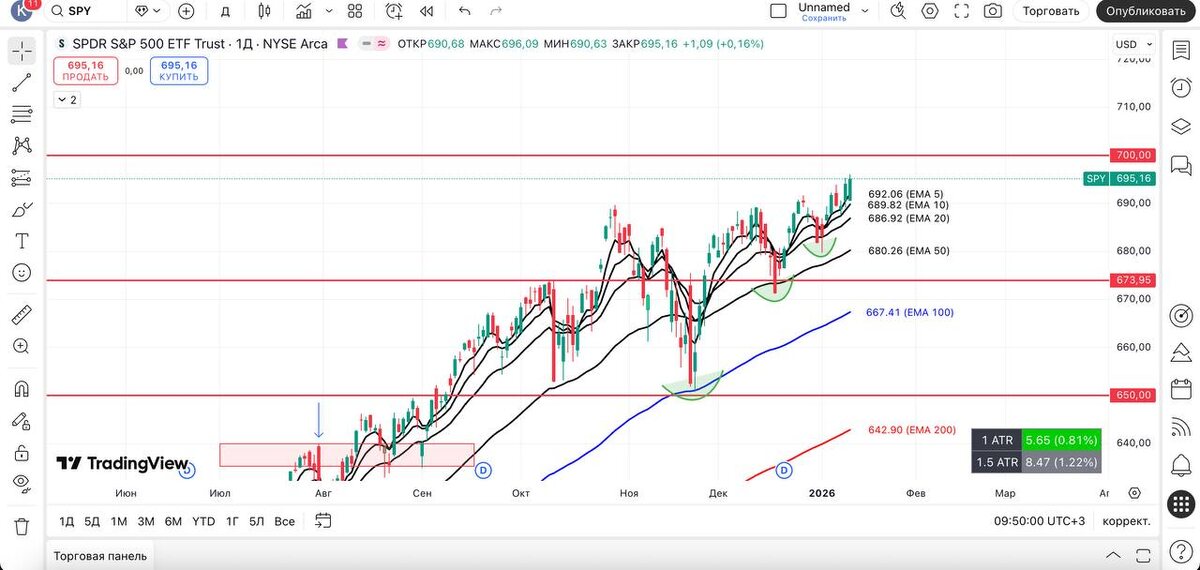Toggle hide all drawings eye icon
This screenshot has height=570, width=1200.
(x=22, y=483)
